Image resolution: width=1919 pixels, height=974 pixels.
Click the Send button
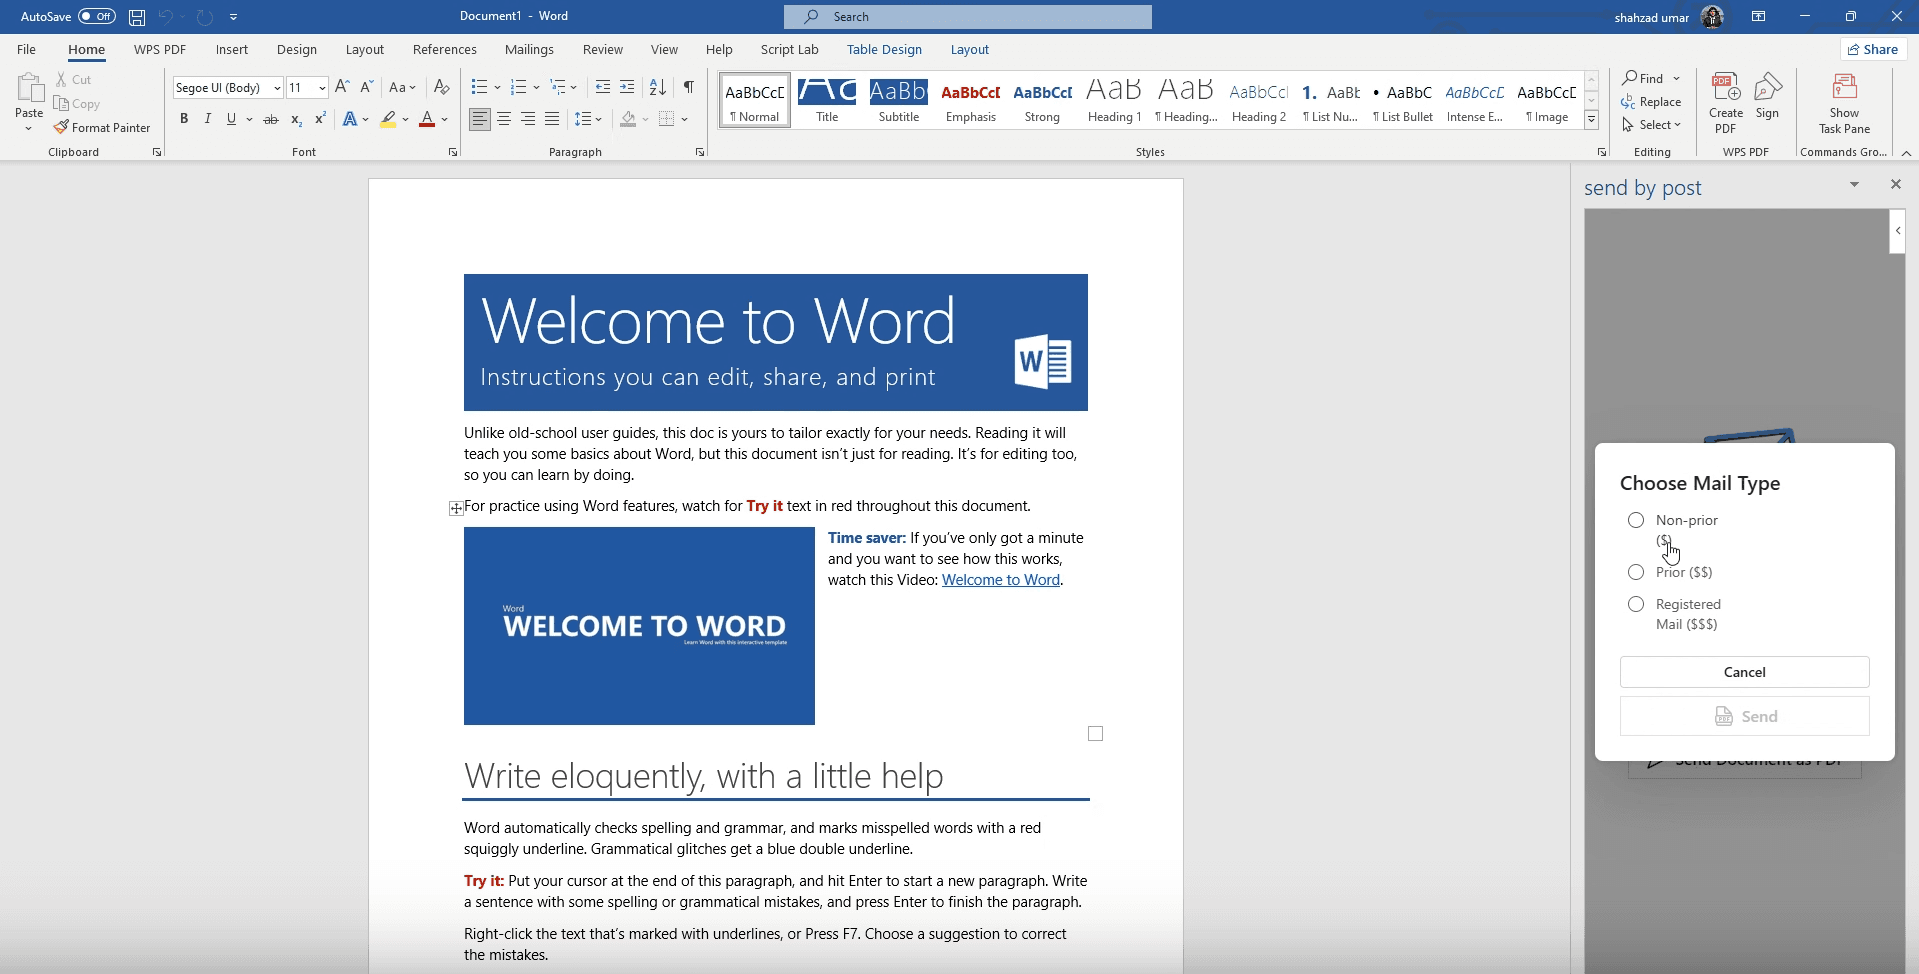[x=1744, y=716]
